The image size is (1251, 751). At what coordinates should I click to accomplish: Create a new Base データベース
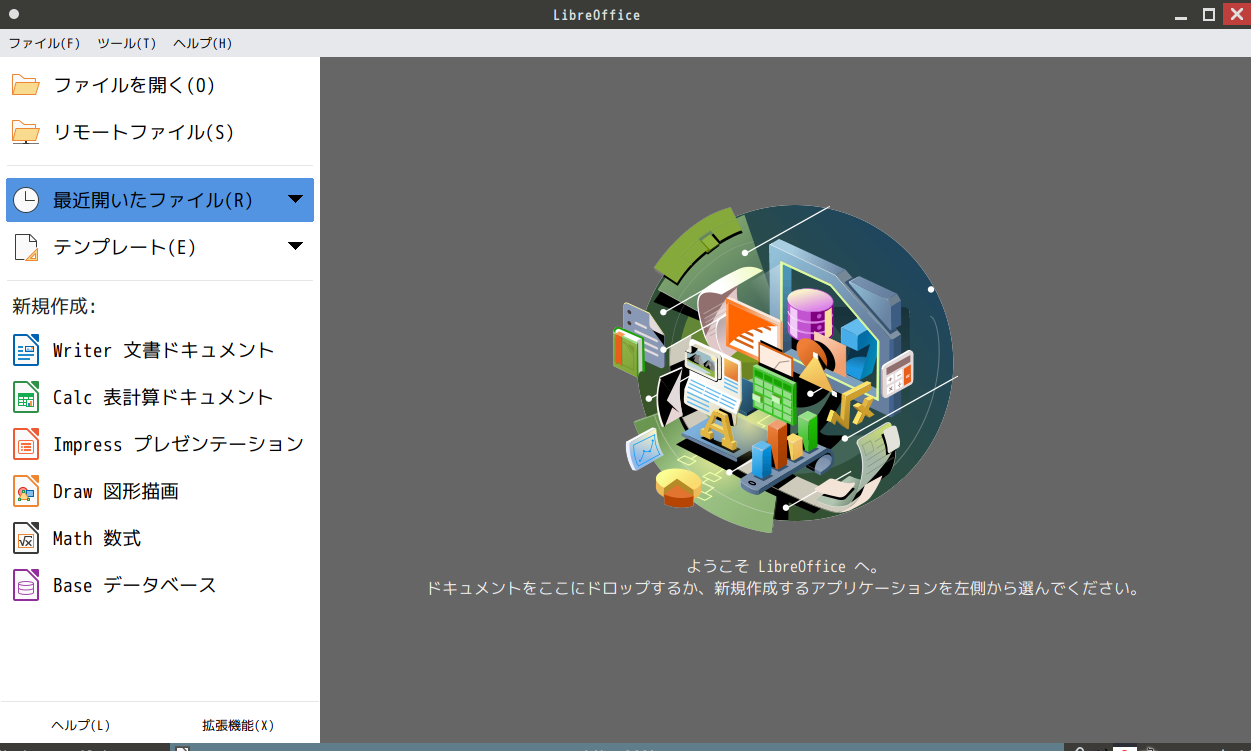click(160, 585)
